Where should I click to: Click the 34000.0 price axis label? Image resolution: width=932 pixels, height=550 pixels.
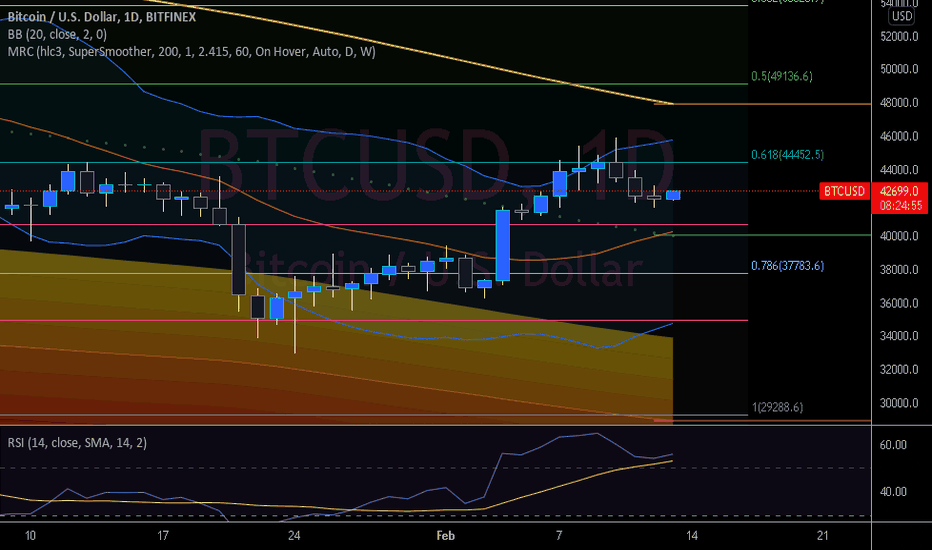899,336
